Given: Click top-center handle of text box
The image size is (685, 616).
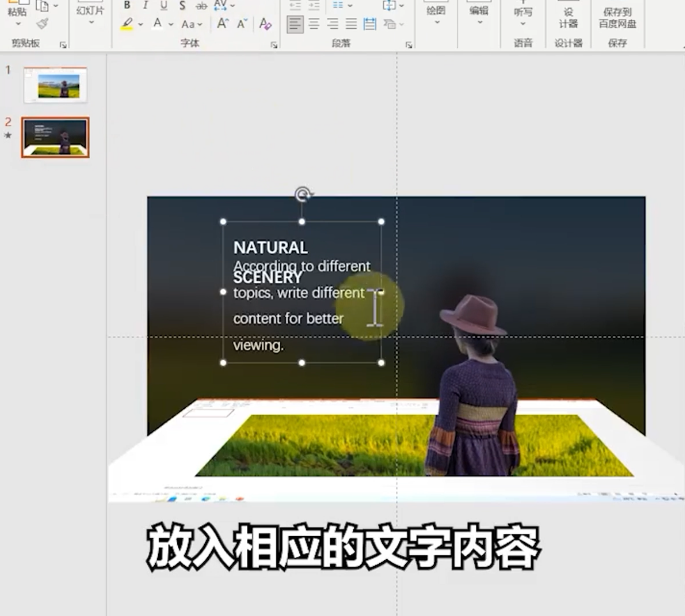Looking at the screenshot, I should [x=302, y=222].
